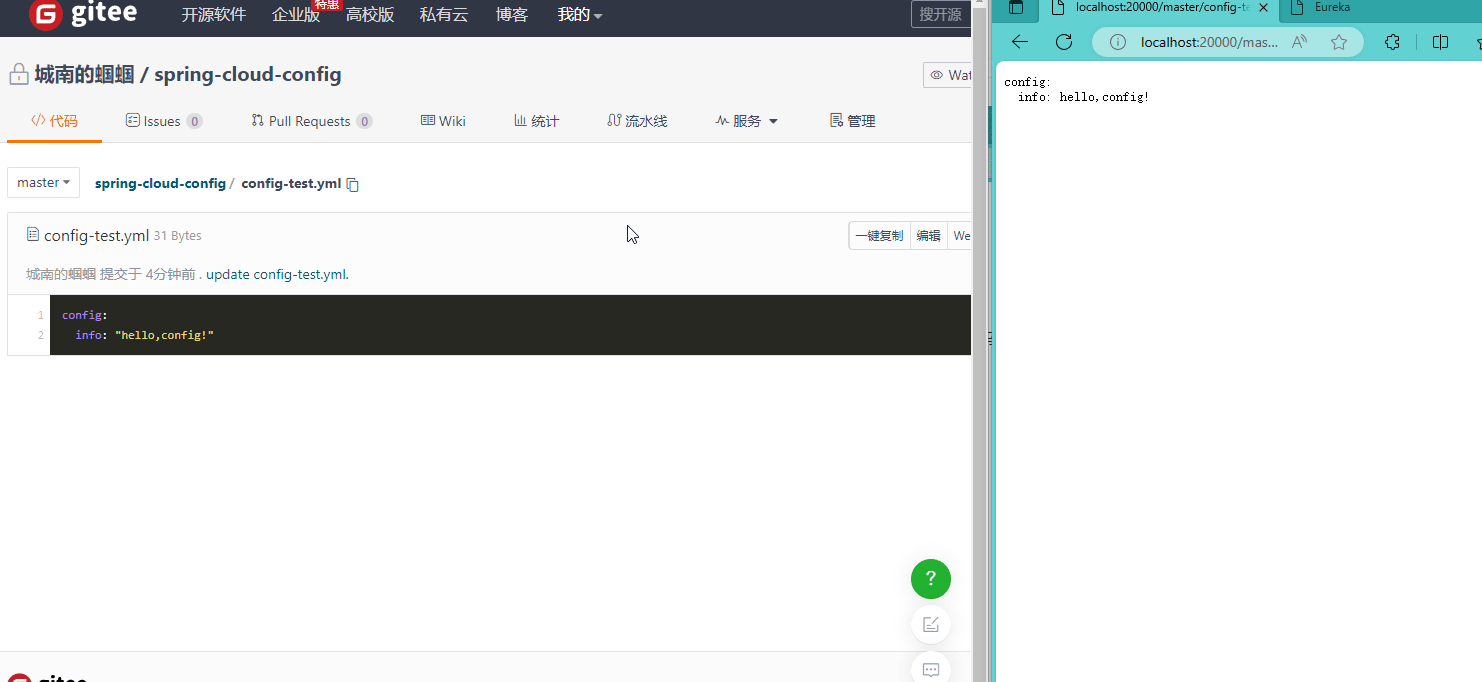
Task: Open the 流水线 tab
Action: [637, 121]
